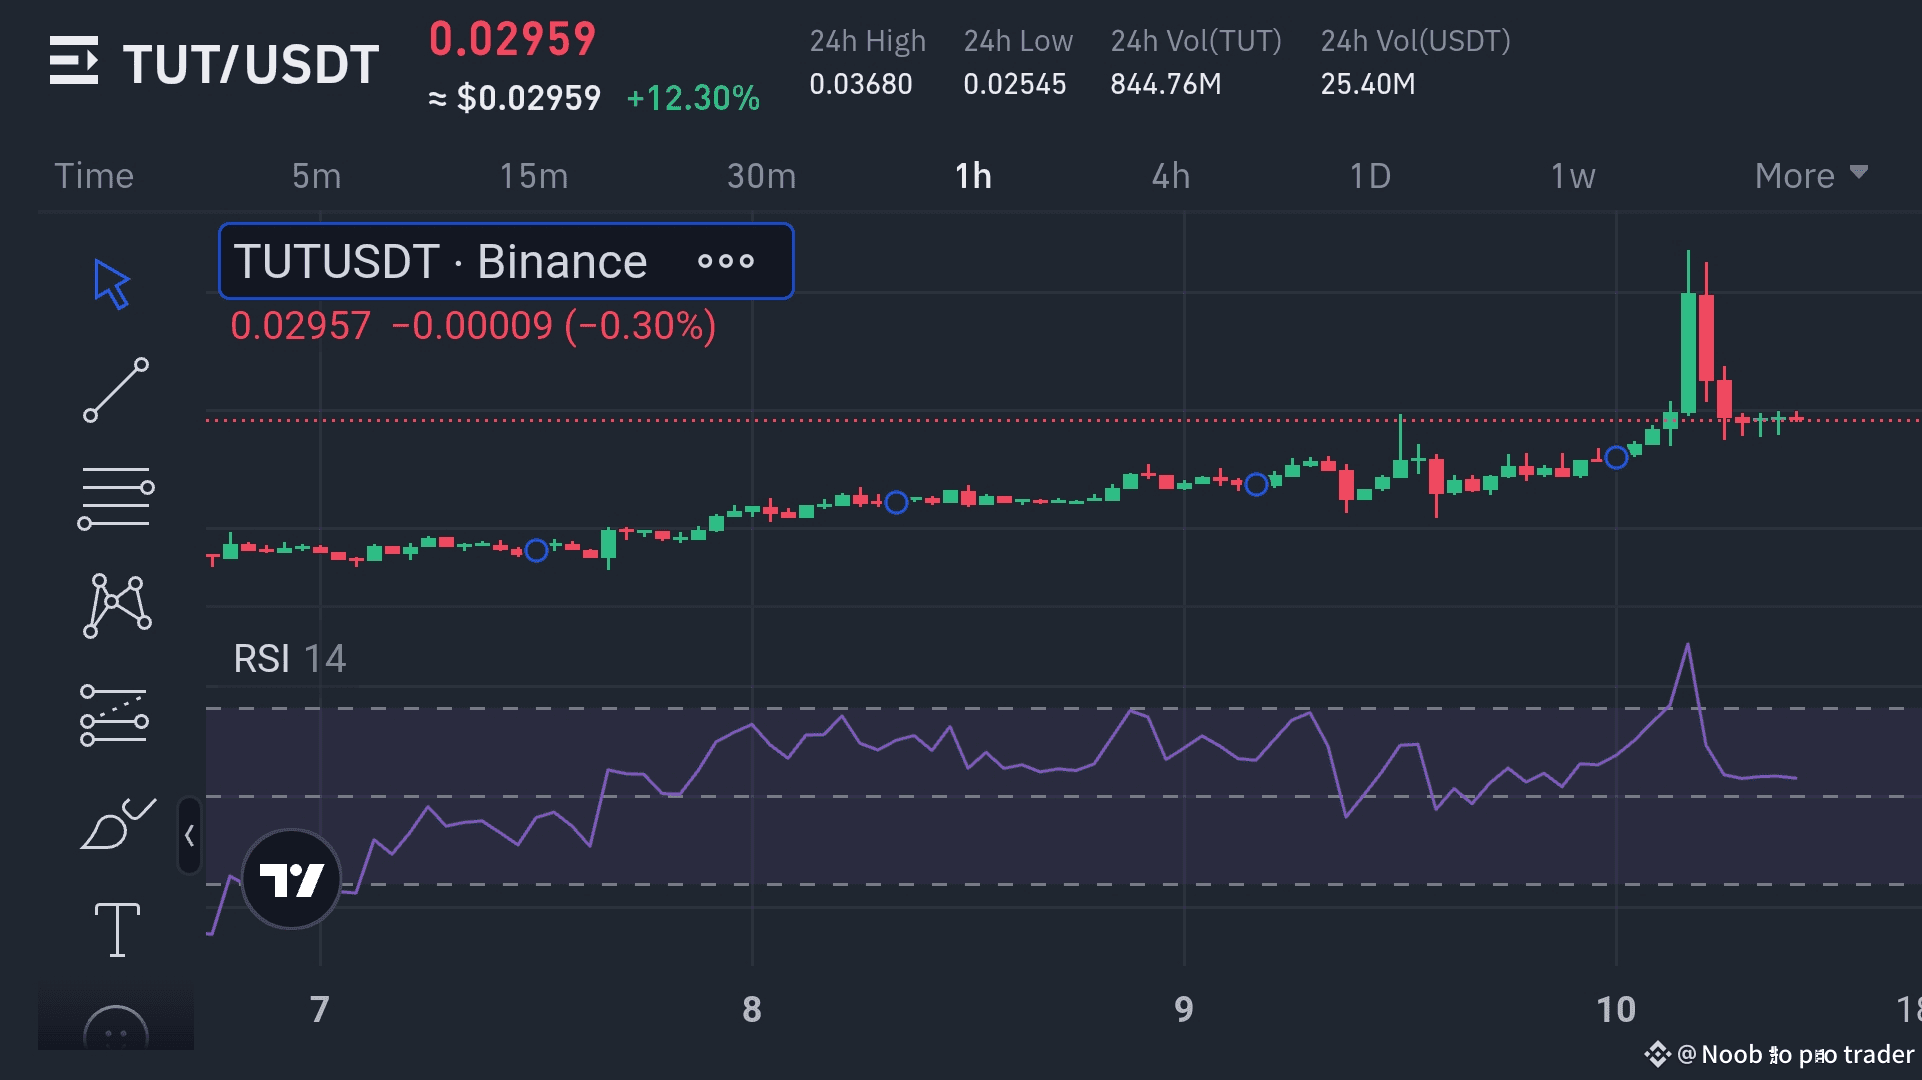
Task: Switch to the 4h timeframe
Action: coord(1171,176)
